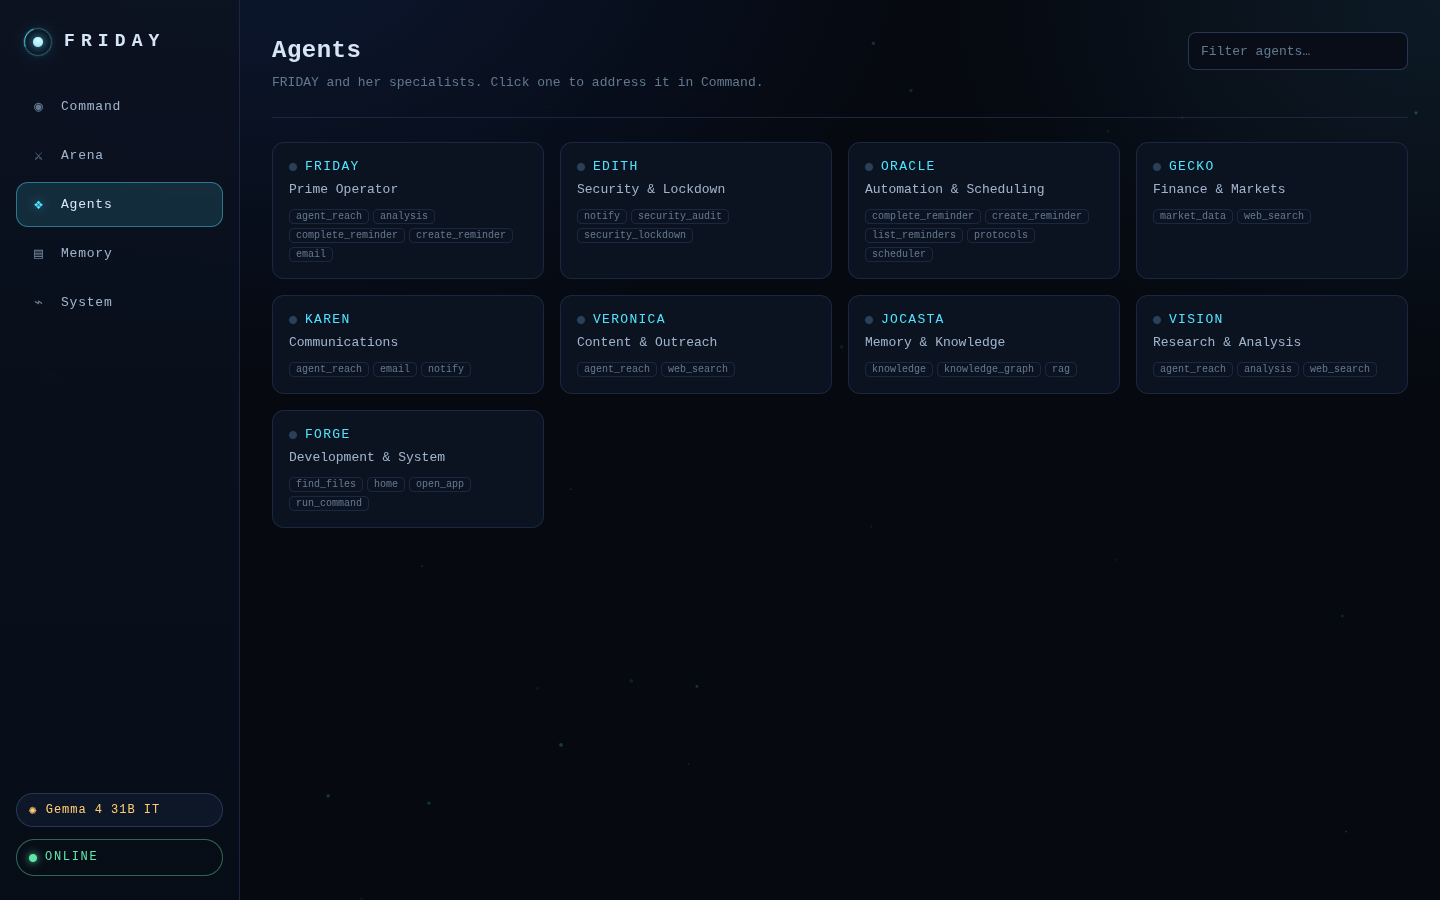Click the status dot beside ORACLE
Image resolution: width=1440 pixels, height=900 pixels.
coord(869,167)
